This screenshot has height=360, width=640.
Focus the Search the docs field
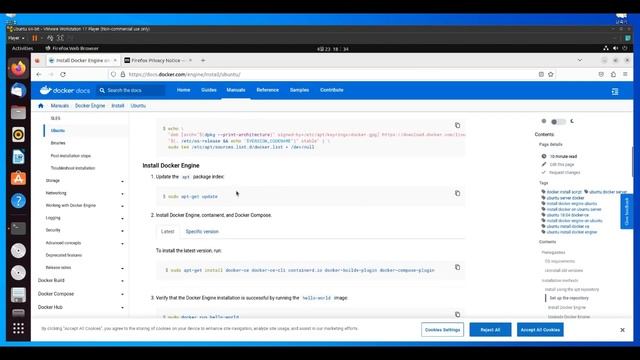(131, 90)
